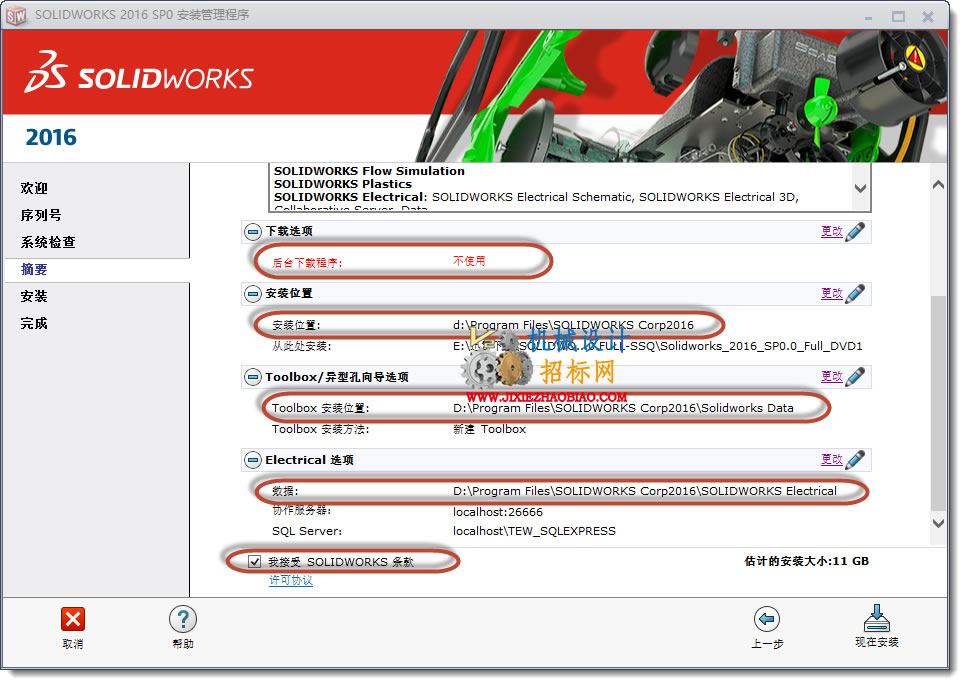
Task: Click SOLIDWORKS title bar app icon
Action: [17, 15]
